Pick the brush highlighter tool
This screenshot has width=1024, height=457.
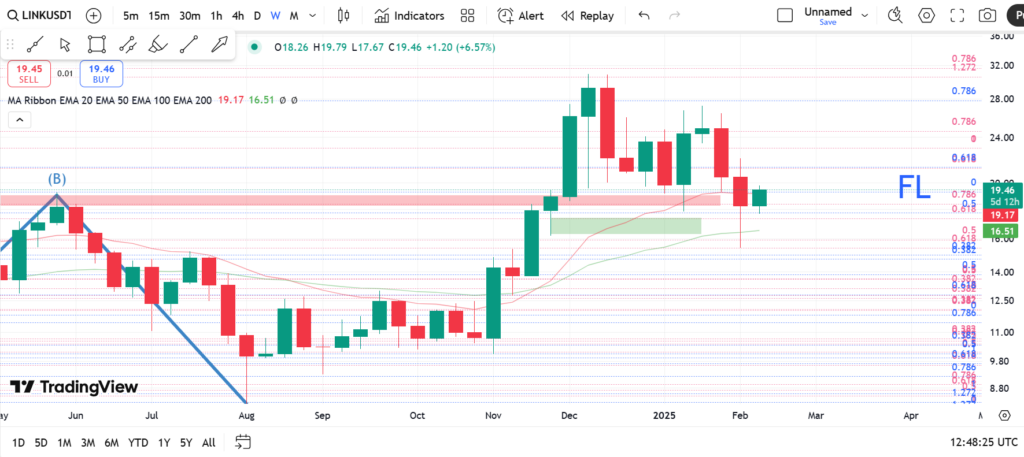[157, 44]
